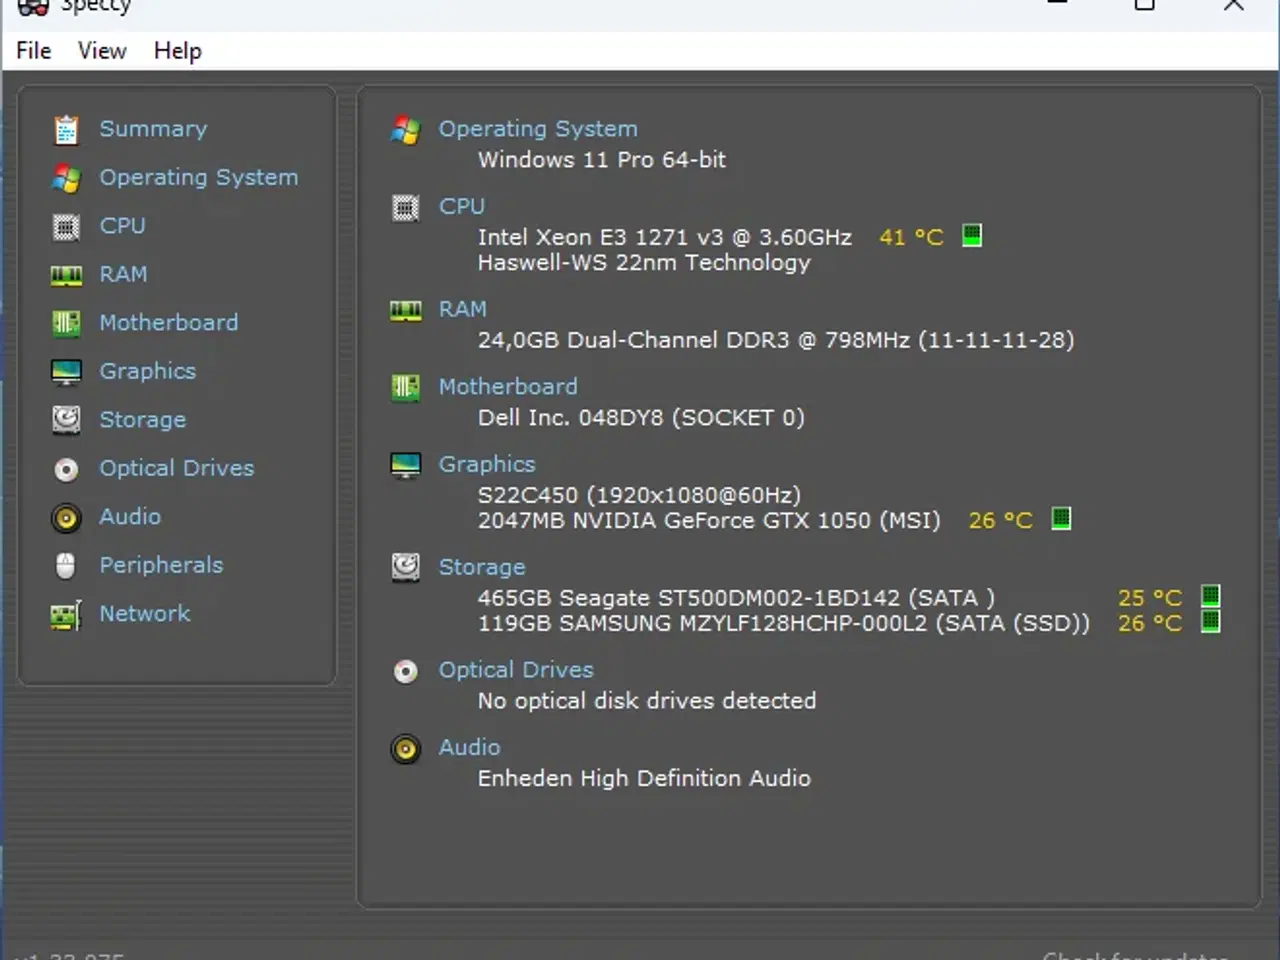Screen dimensions: 1280x960
Task: Click the Peripherals mouse icon
Action: coord(66,565)
